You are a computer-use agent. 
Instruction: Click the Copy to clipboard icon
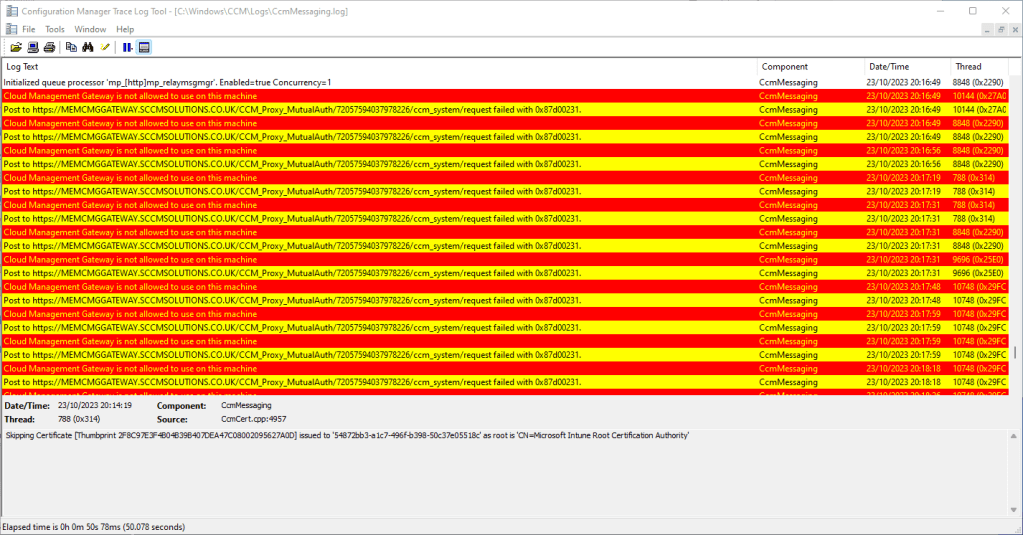click(x=71, y=47)
